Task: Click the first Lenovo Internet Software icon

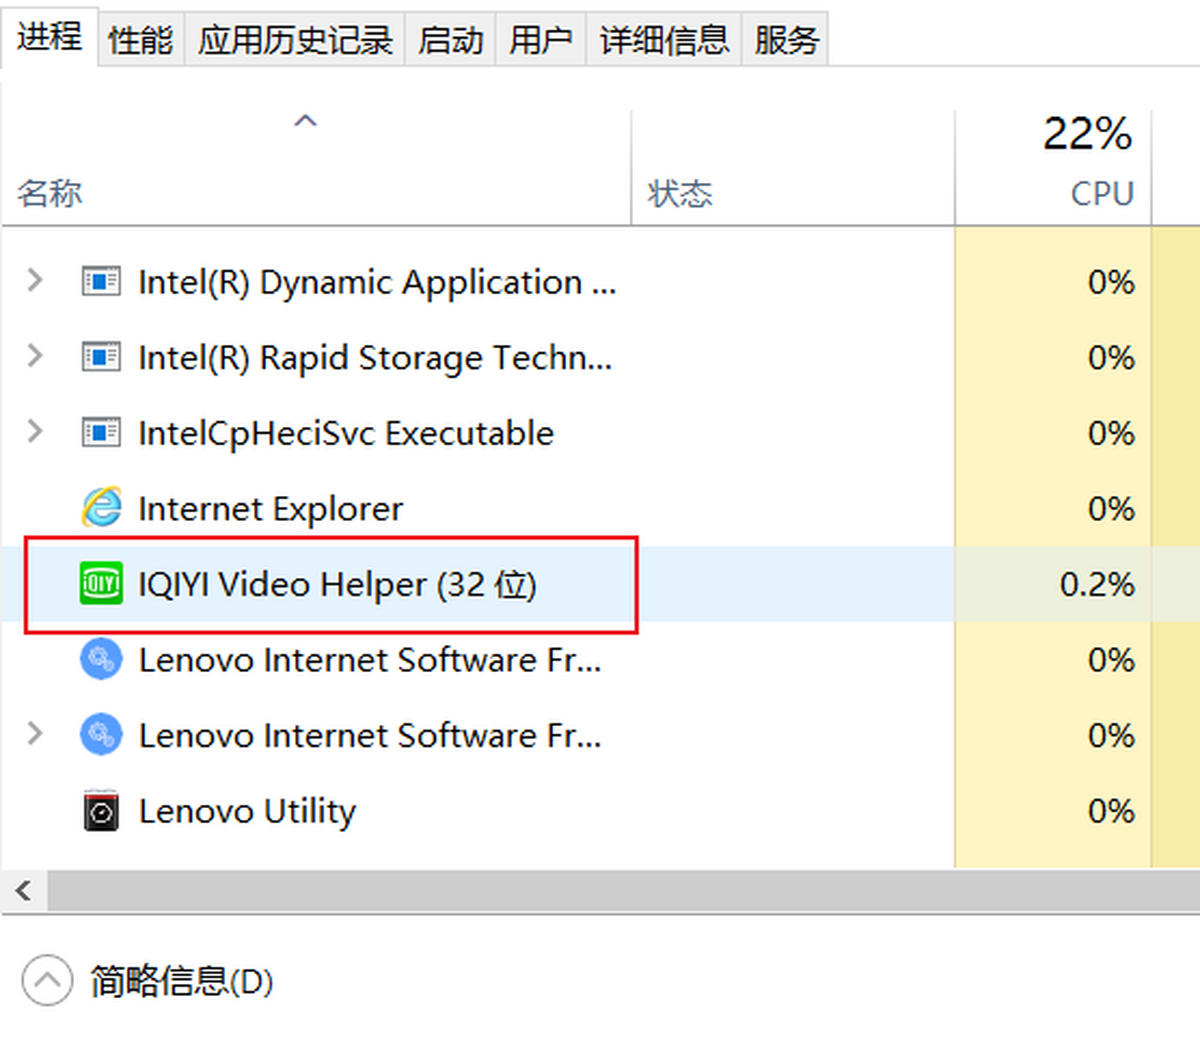Action: click(x=100, y=659)
